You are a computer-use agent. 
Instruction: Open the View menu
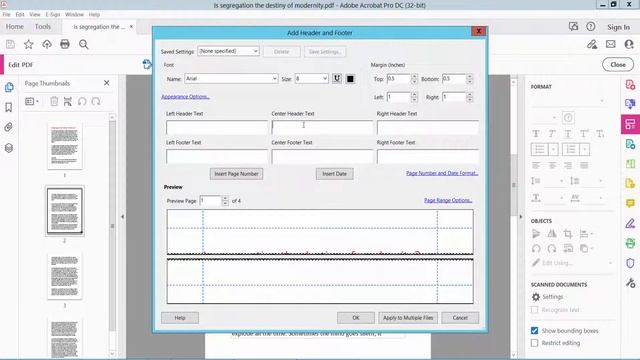[x=35, y=14]
